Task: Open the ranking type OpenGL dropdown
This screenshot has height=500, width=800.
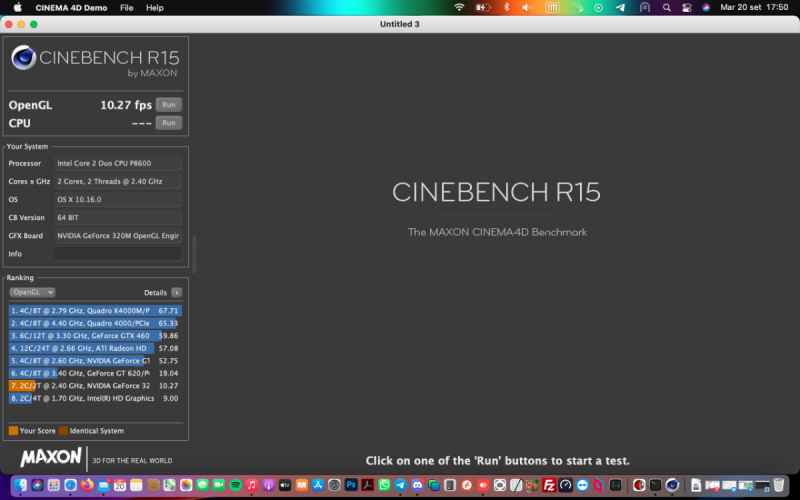Action: (x=33, y=292)
